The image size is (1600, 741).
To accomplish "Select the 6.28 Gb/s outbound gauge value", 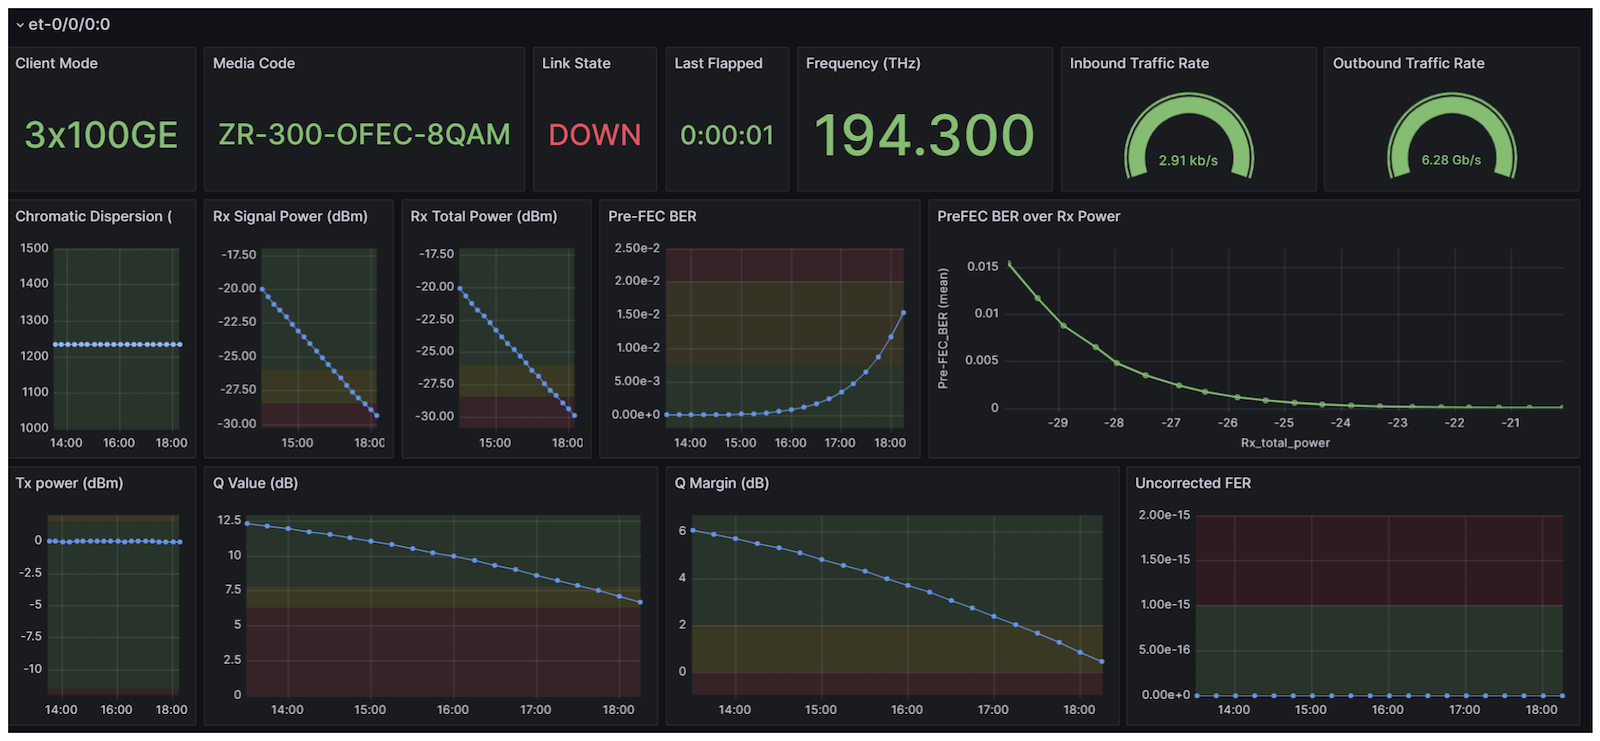I will click(x=1451, y=160).
